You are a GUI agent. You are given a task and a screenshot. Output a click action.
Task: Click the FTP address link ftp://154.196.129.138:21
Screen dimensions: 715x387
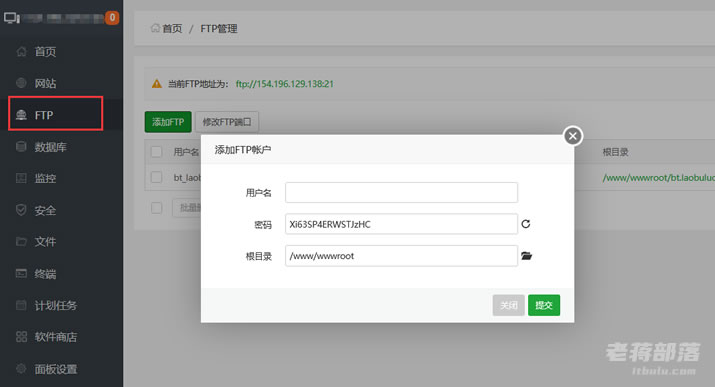click(285, 84)
